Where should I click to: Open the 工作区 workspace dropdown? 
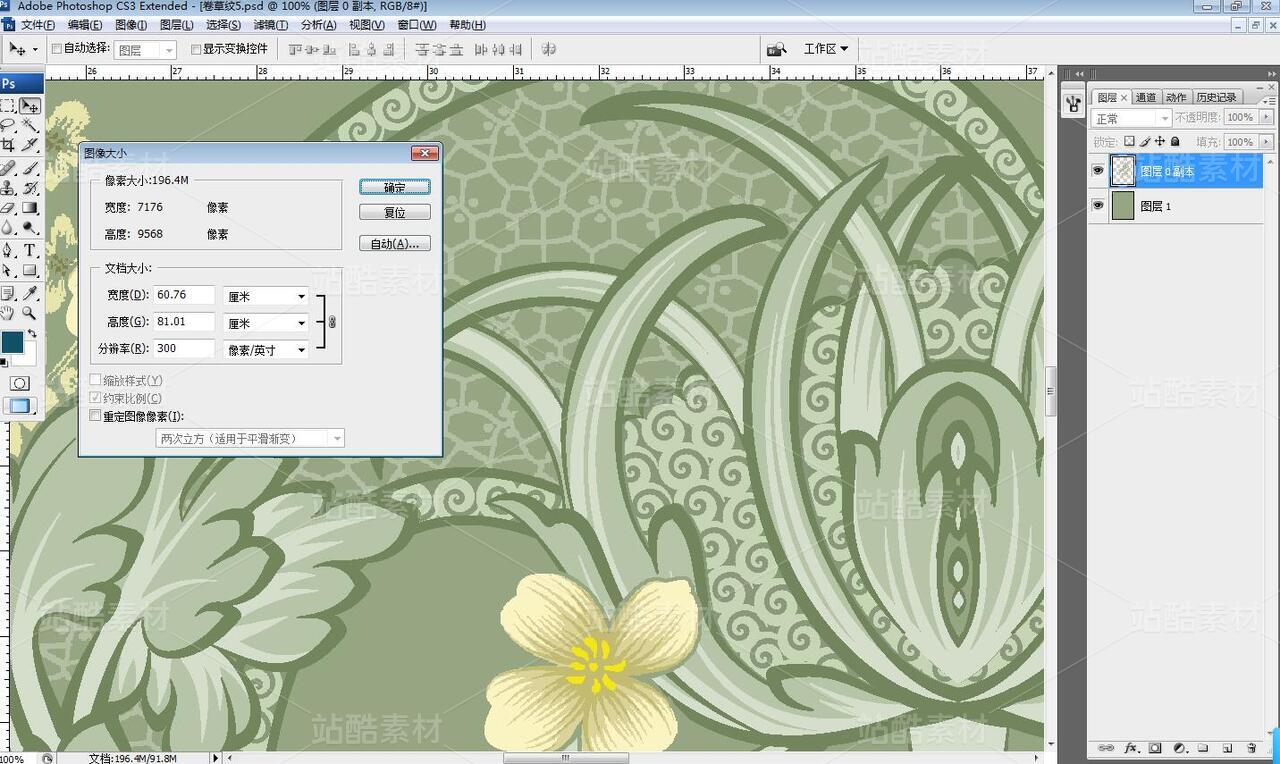pyautogui.click(x=826, y=49)
